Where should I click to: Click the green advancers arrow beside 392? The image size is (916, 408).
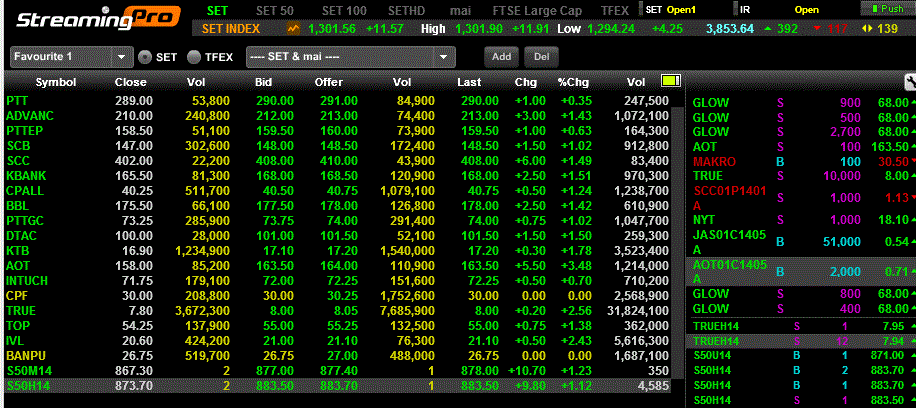coord(767,28)
